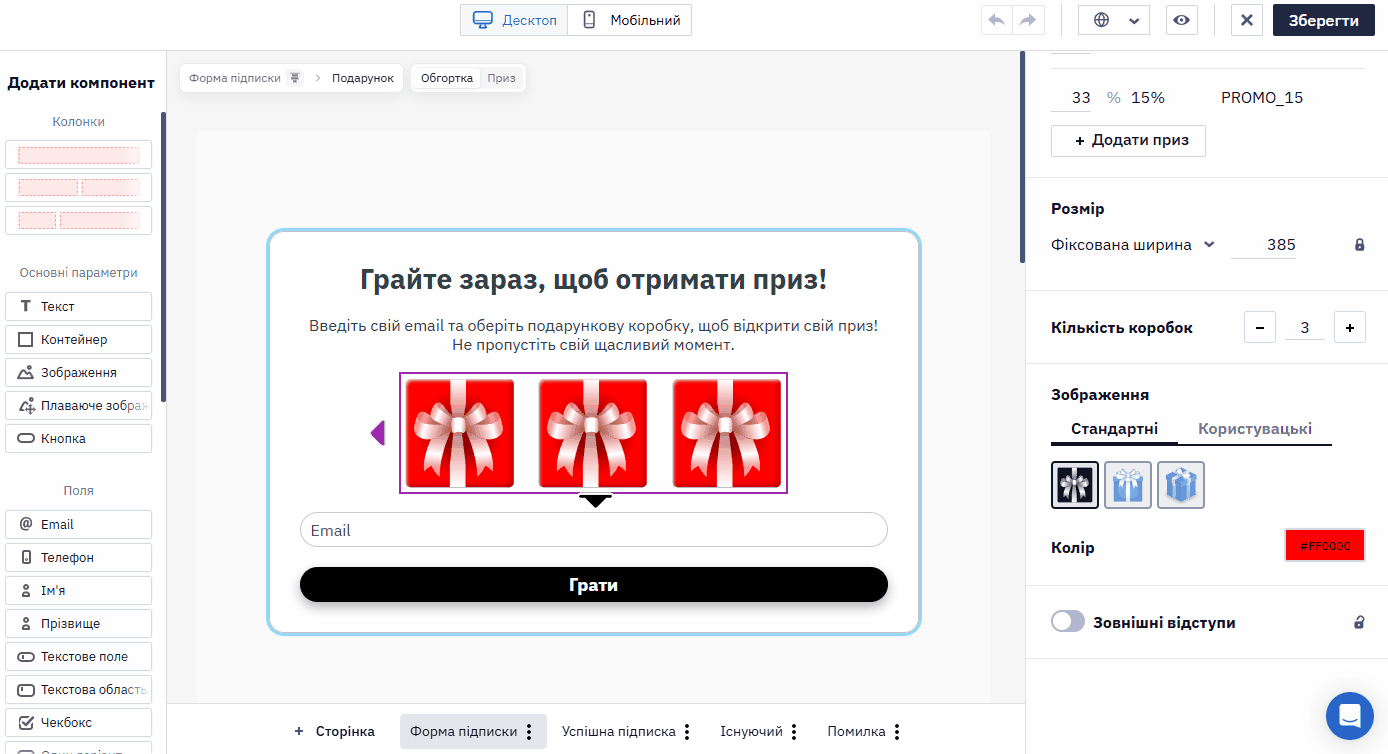Add a Контейнер component

tap(79, 339)
